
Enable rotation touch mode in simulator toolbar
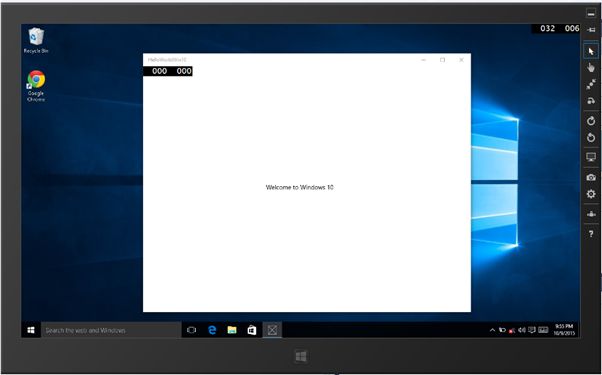pos(591,101)
